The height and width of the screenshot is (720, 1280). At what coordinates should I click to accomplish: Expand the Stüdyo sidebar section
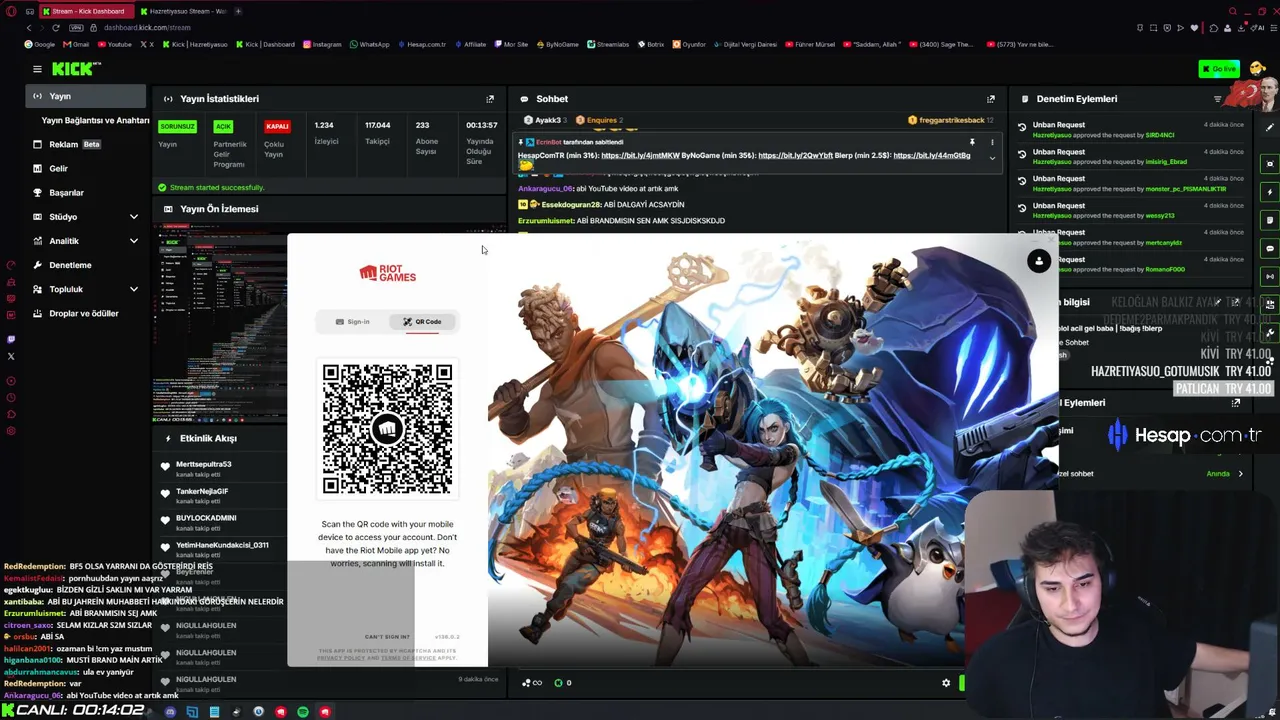click(x=133, y=217)
